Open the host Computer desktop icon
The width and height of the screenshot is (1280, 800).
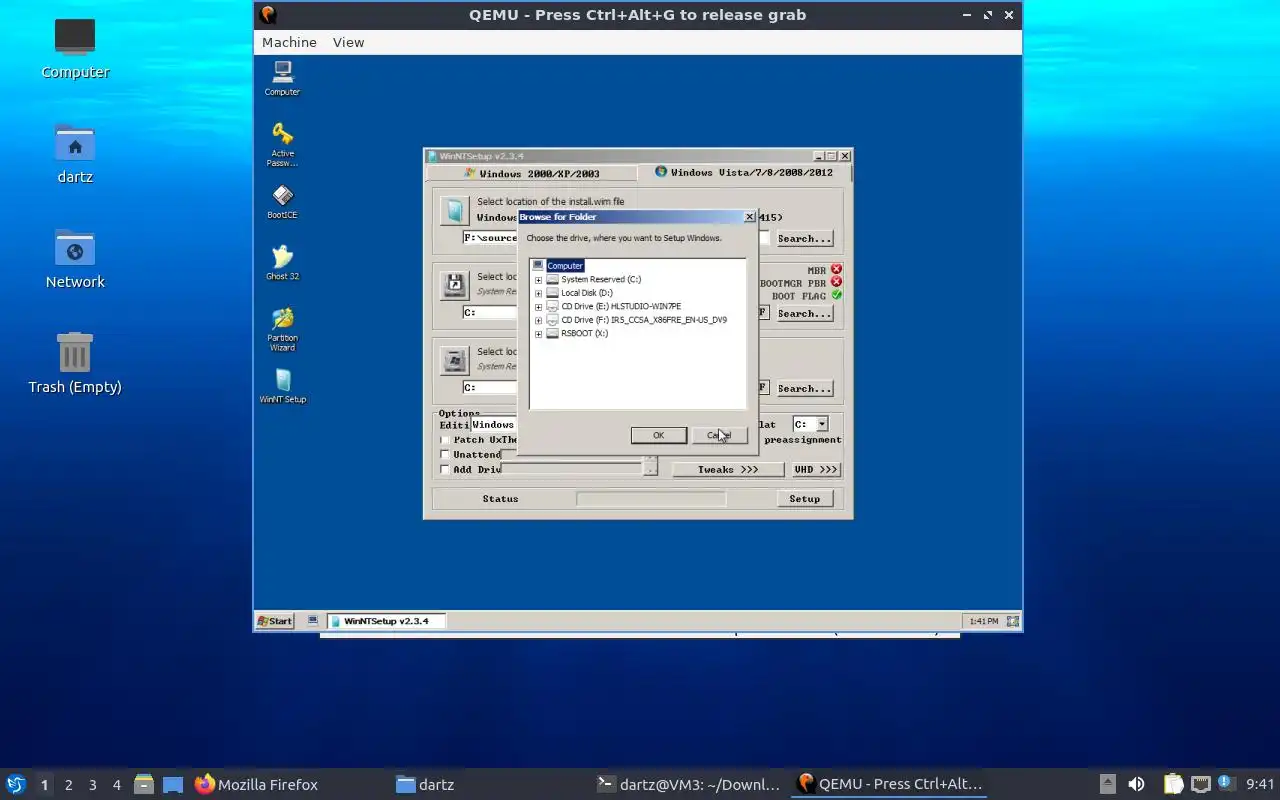pyautogui.click(x=75, y=48)
